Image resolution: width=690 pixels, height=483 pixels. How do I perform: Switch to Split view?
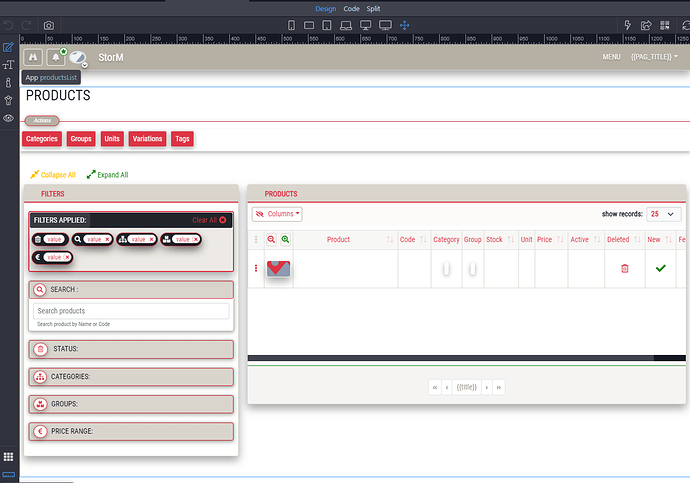tap(373, 9)
